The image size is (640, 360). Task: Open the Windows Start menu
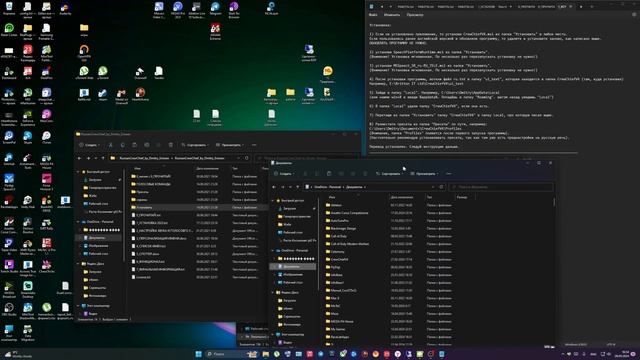point(198,354)
